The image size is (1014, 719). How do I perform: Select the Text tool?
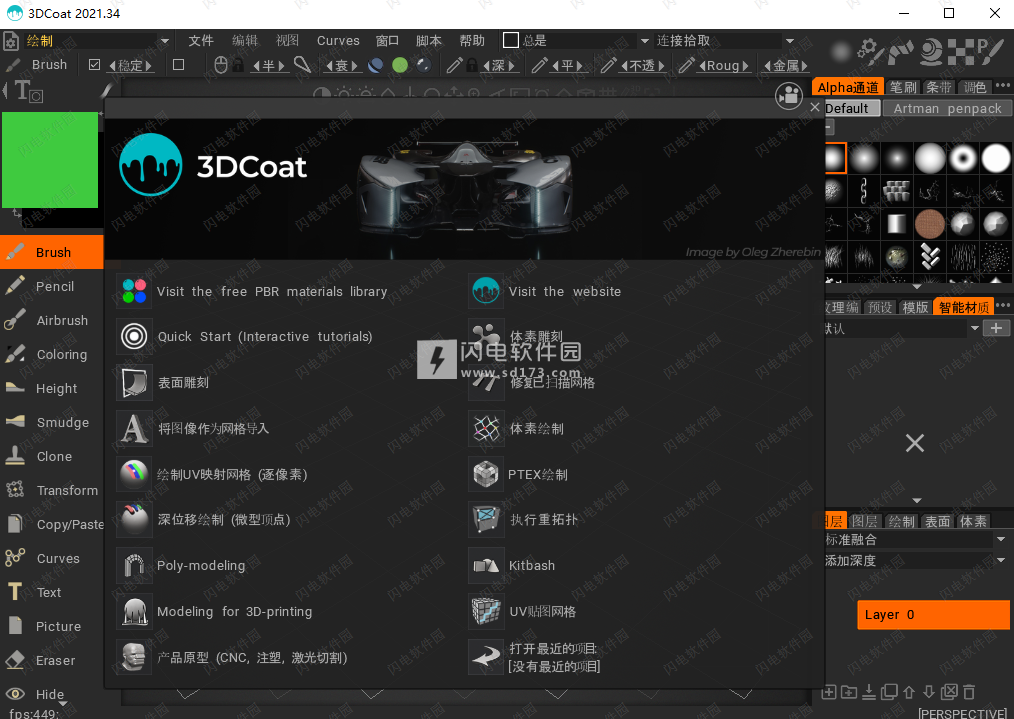click(52, 592)
